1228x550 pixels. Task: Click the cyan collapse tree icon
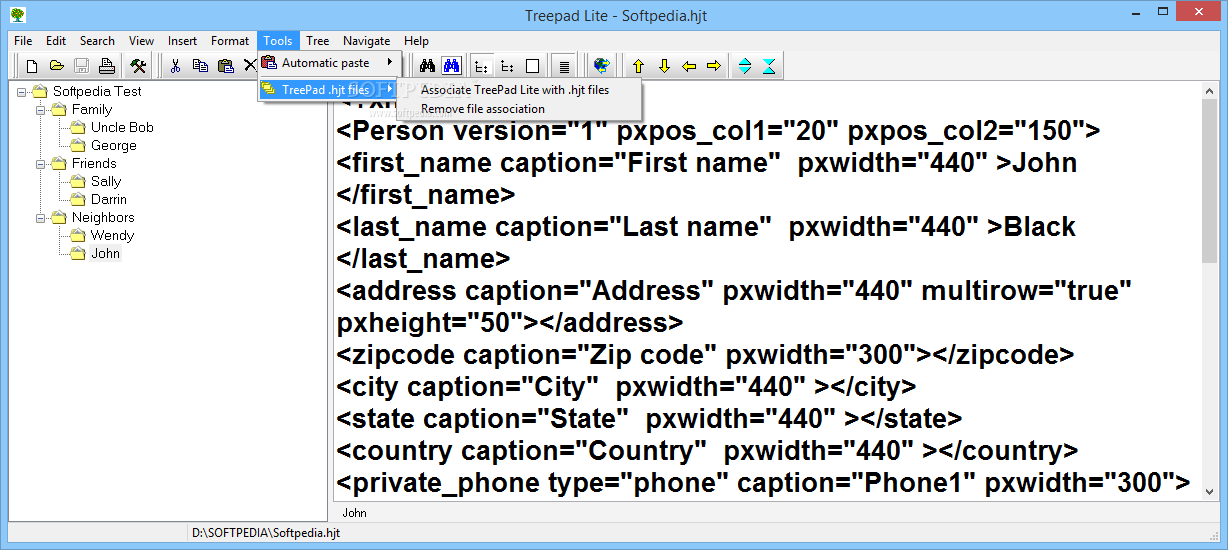(x=768, y=66)
